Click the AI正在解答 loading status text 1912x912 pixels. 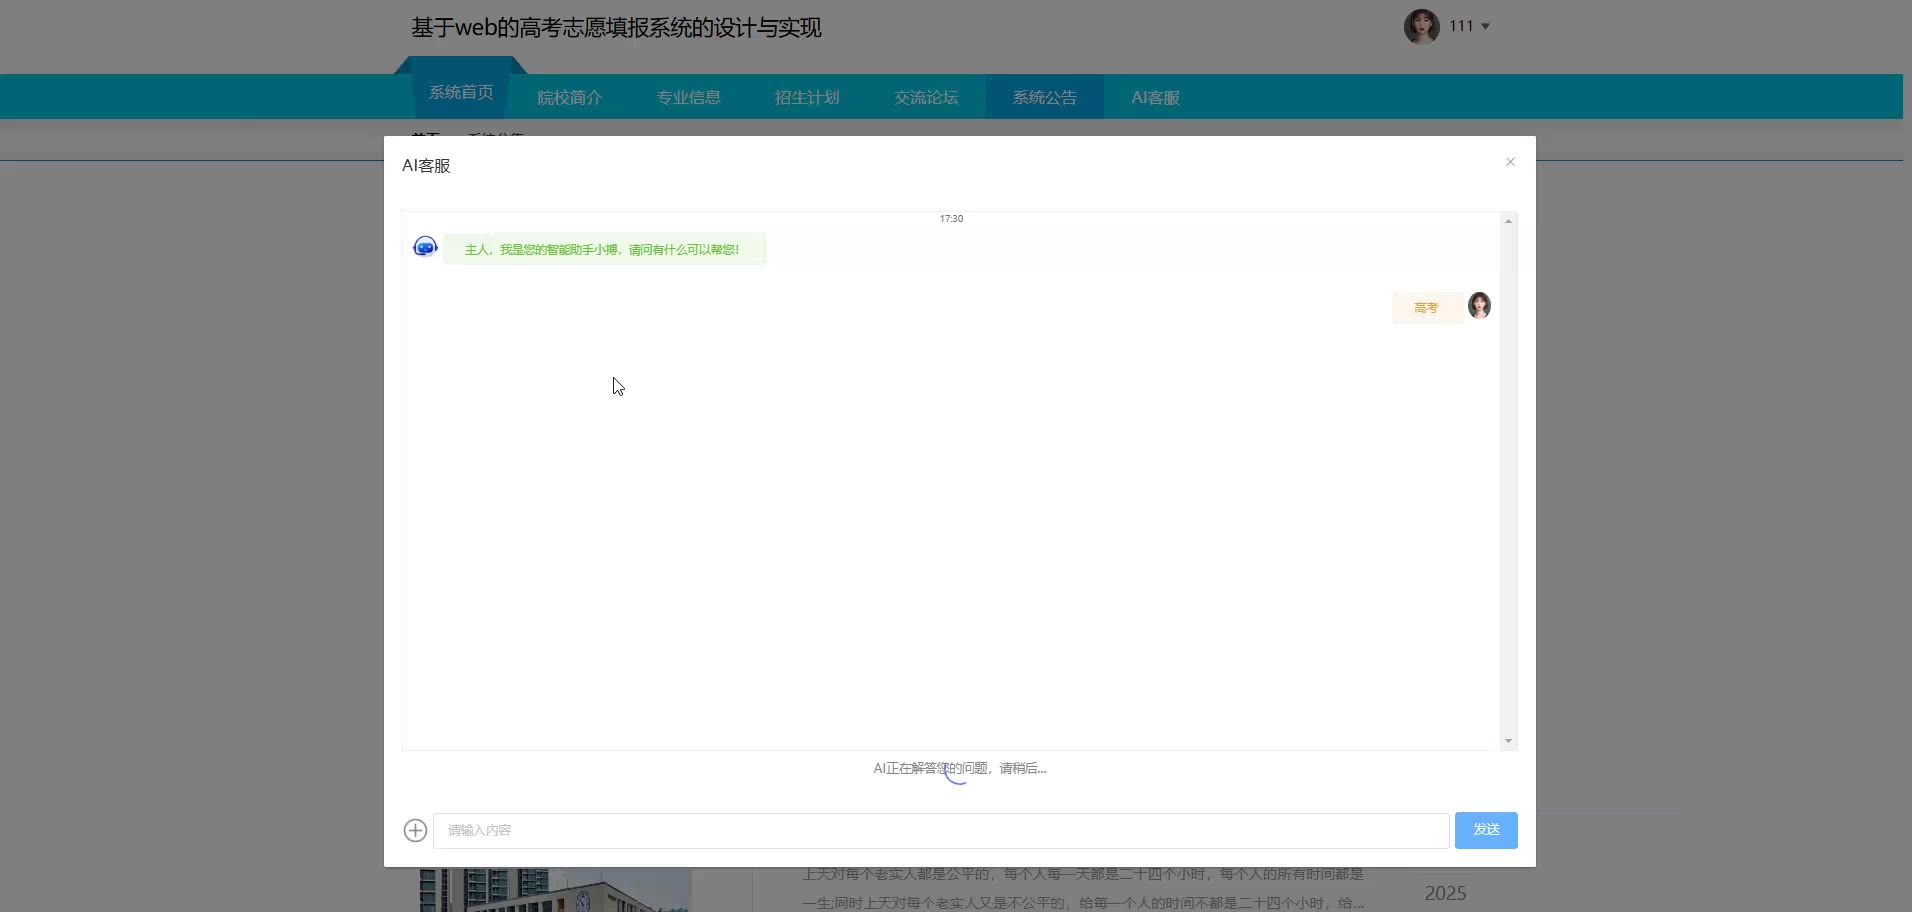click(960, 768)
